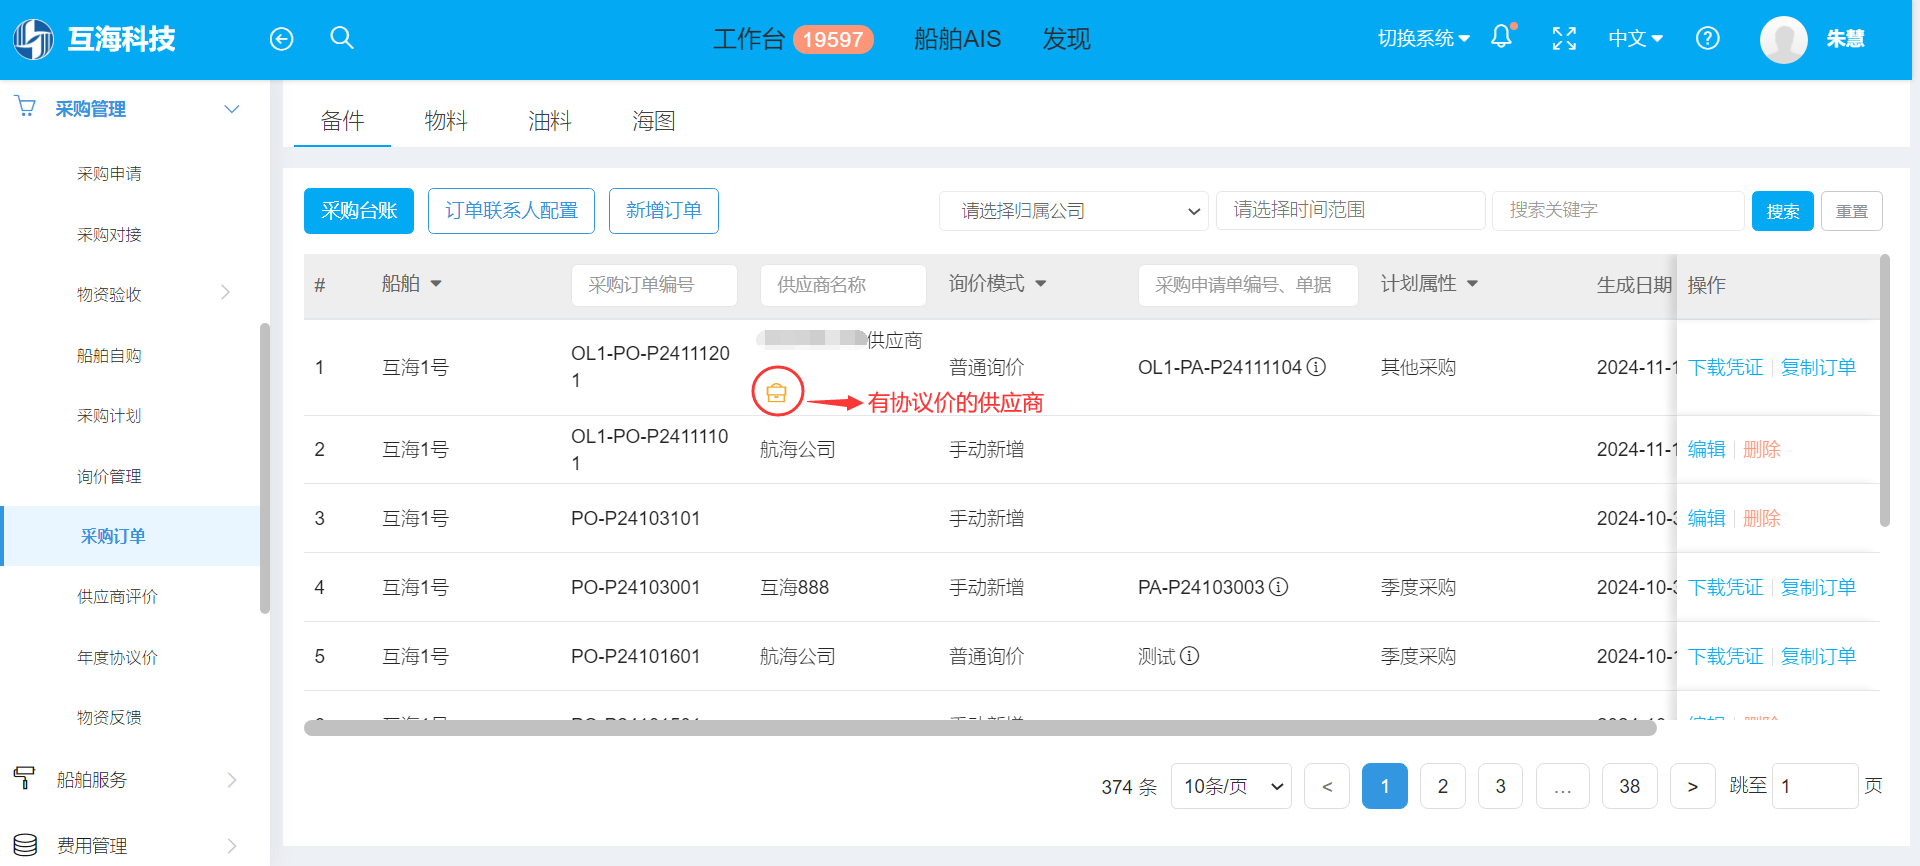Click the 采购管理 shopping cart icon
The width and height of the screenshot is (1920, 866).
coord(26,106)
